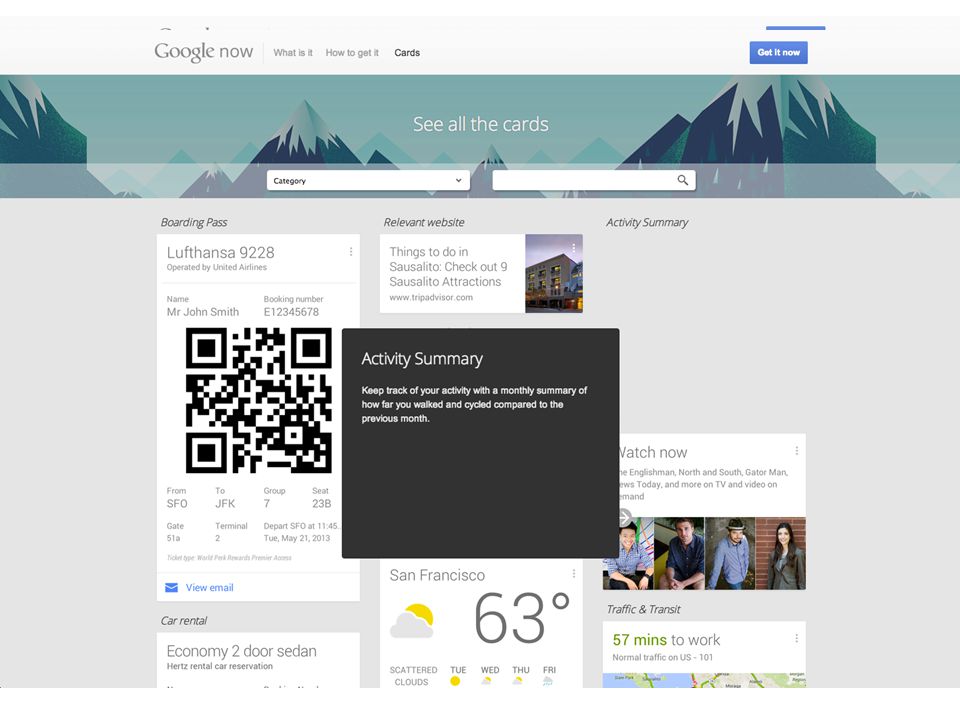Click the WED forecast icon
Image resolution: width=960 pixels, height=720 pixels.
click(x=487, y=681)
